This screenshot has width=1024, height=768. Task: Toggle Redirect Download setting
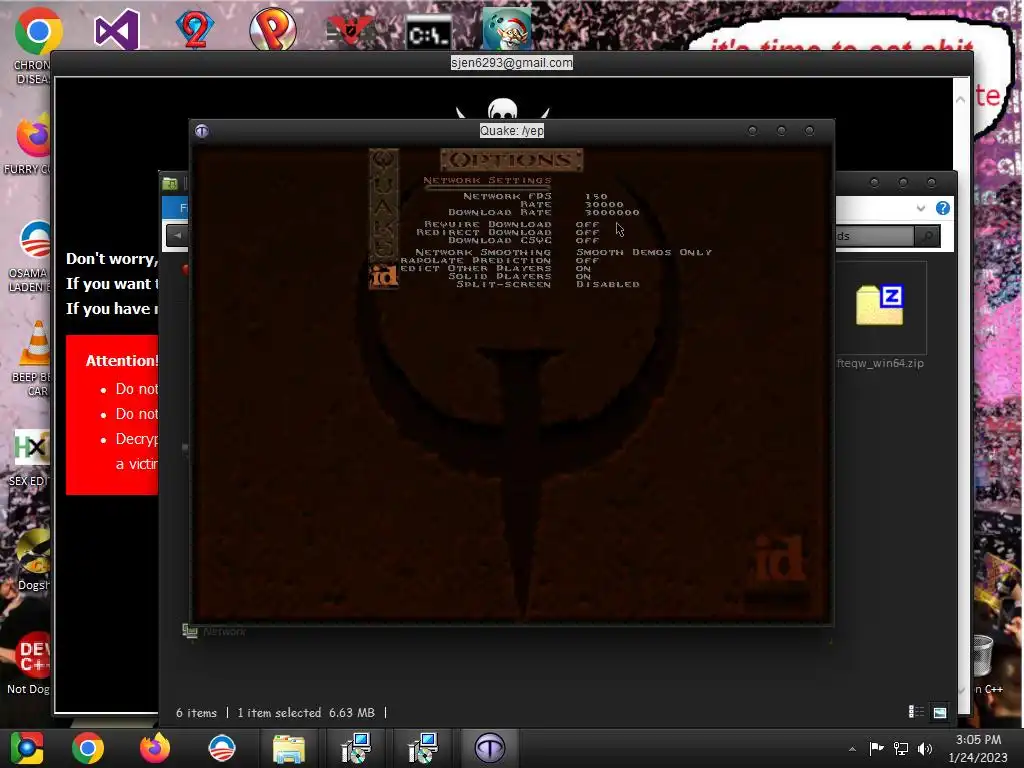[508, 232]
